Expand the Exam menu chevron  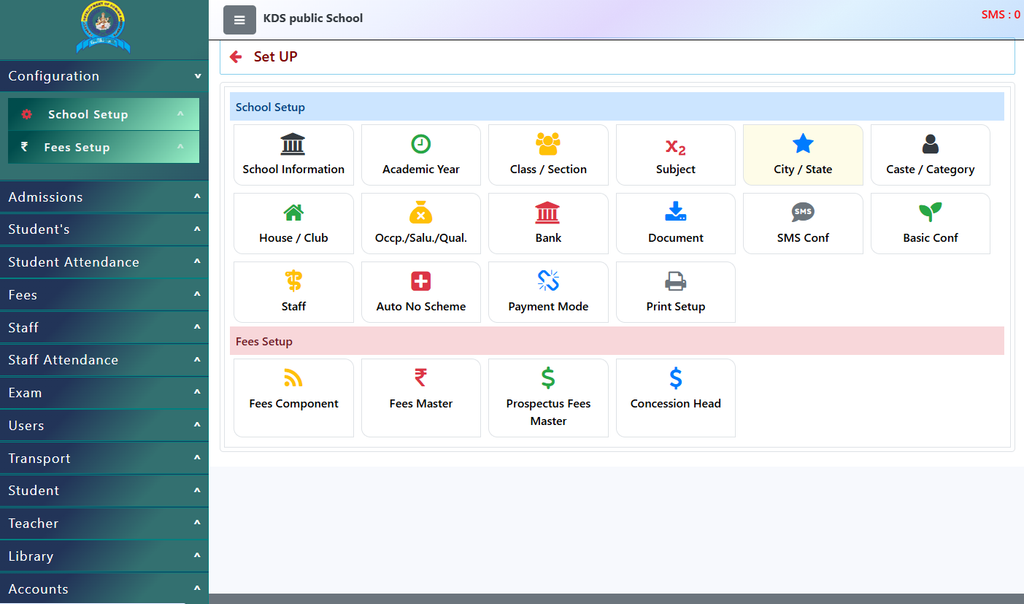tap(197, 392)
